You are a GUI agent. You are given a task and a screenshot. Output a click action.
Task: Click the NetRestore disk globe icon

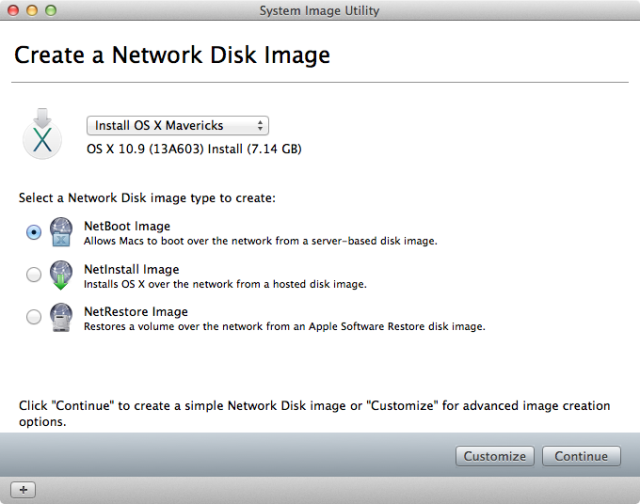click(61, 317)
